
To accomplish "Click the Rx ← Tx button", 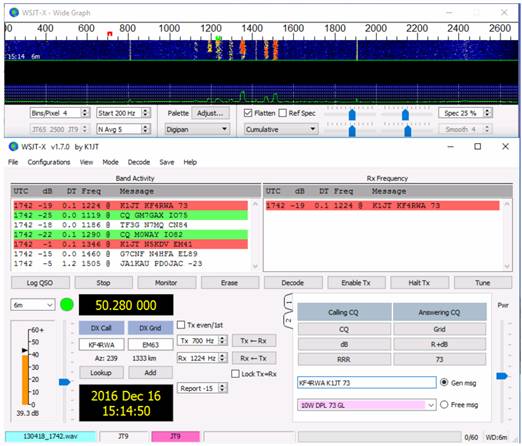I will [254, 358].
